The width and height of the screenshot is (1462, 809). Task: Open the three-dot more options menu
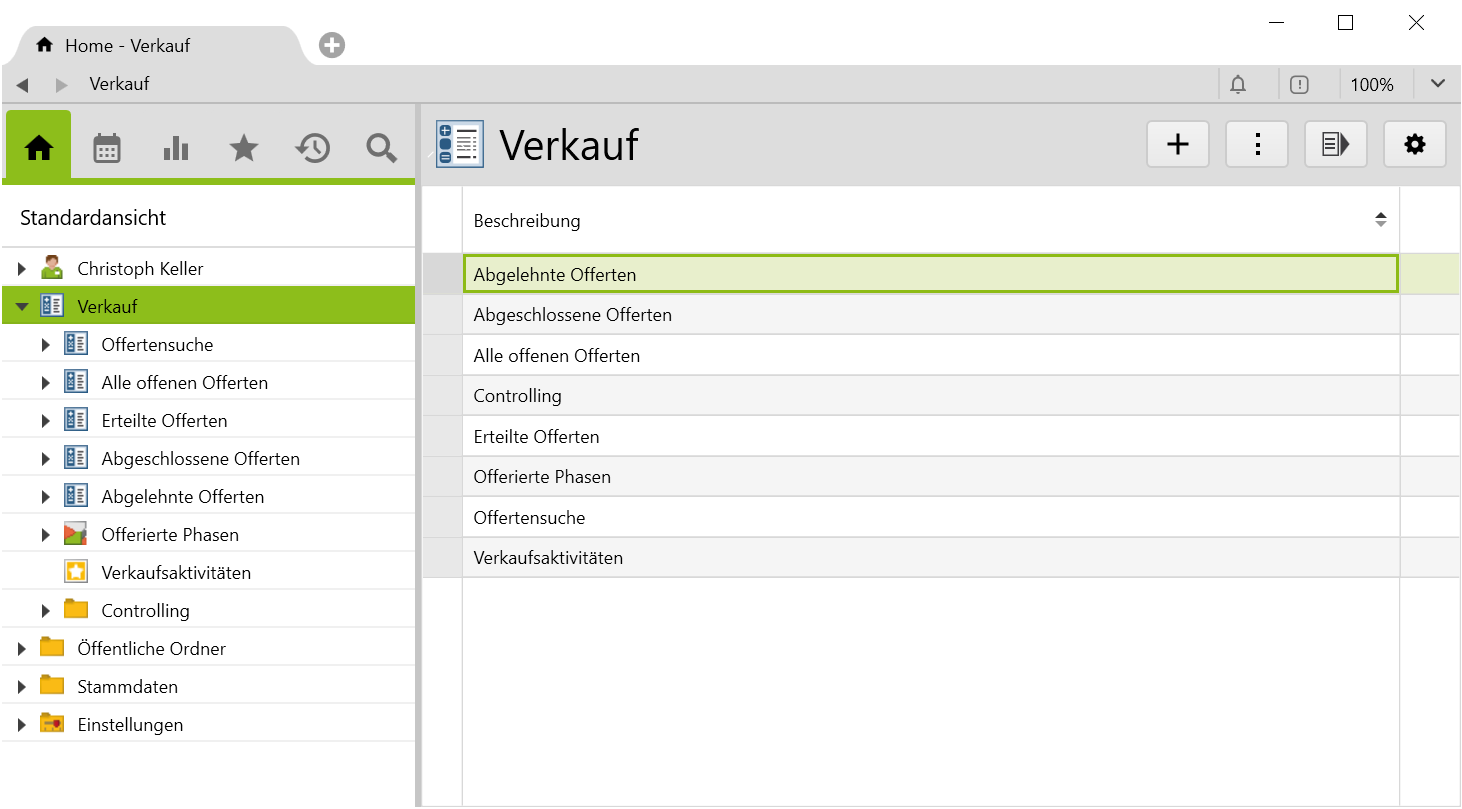tap(1257, 145)
